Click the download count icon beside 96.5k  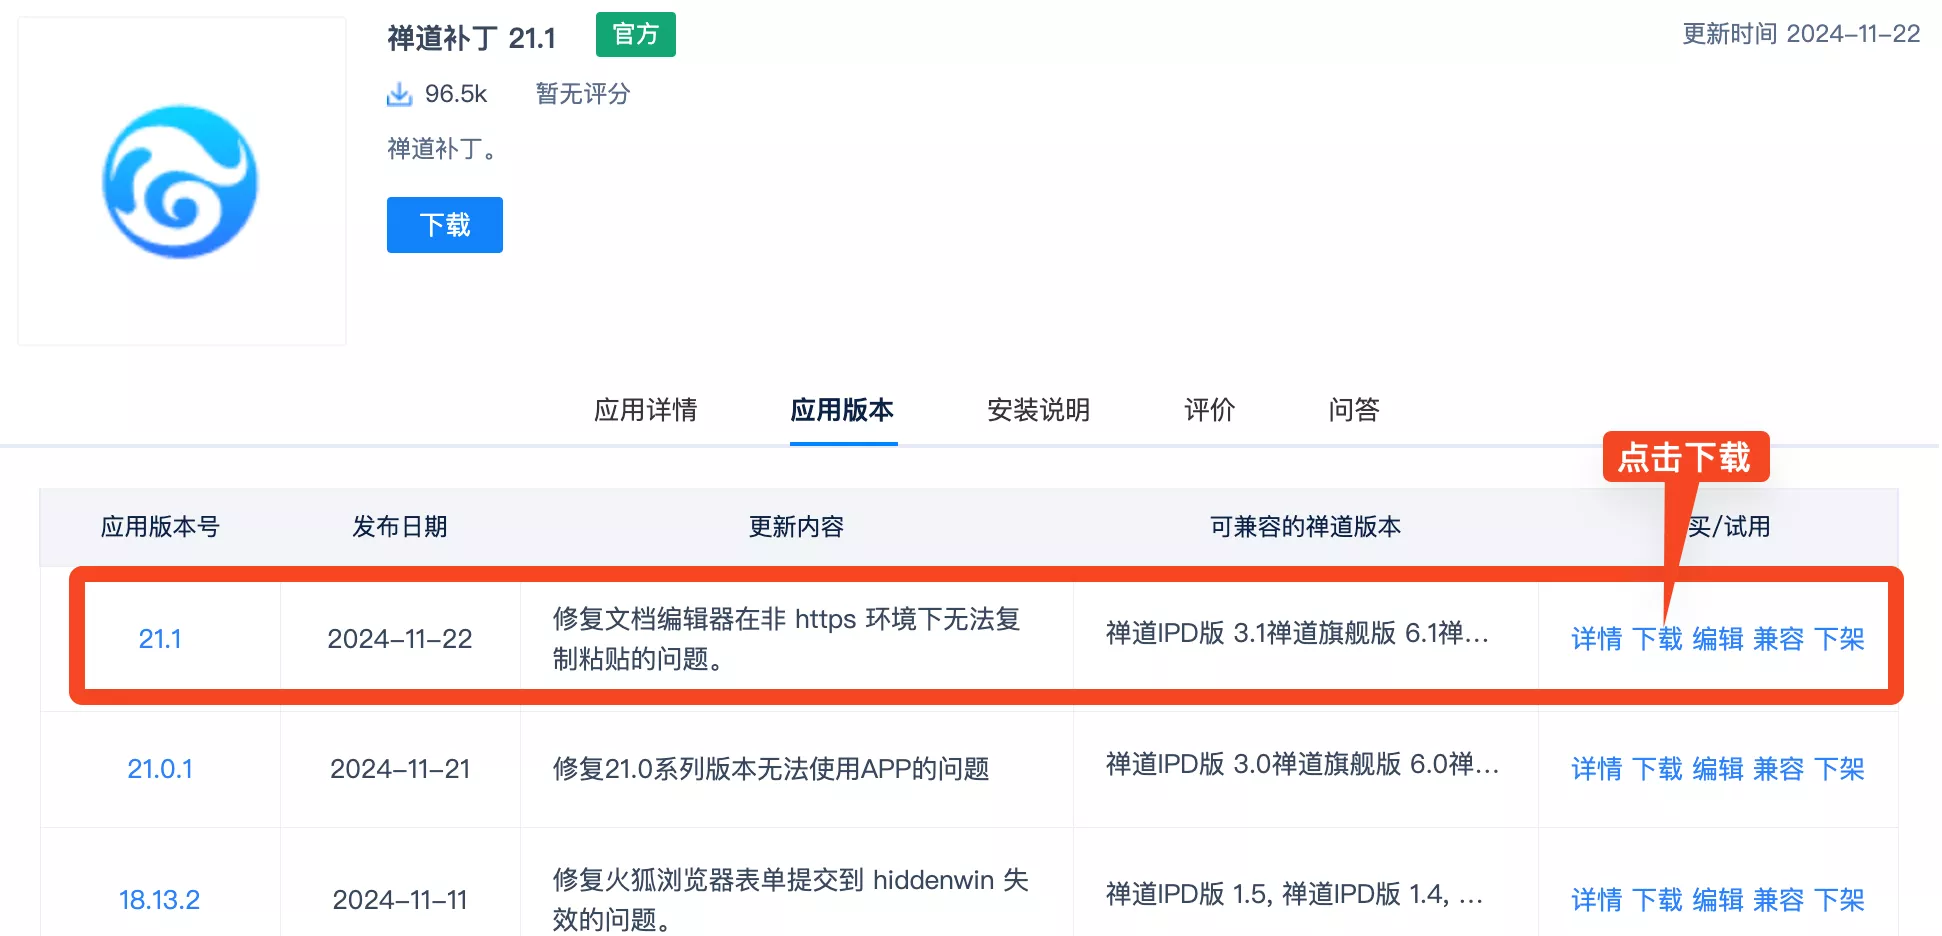(x=399, y=94)
